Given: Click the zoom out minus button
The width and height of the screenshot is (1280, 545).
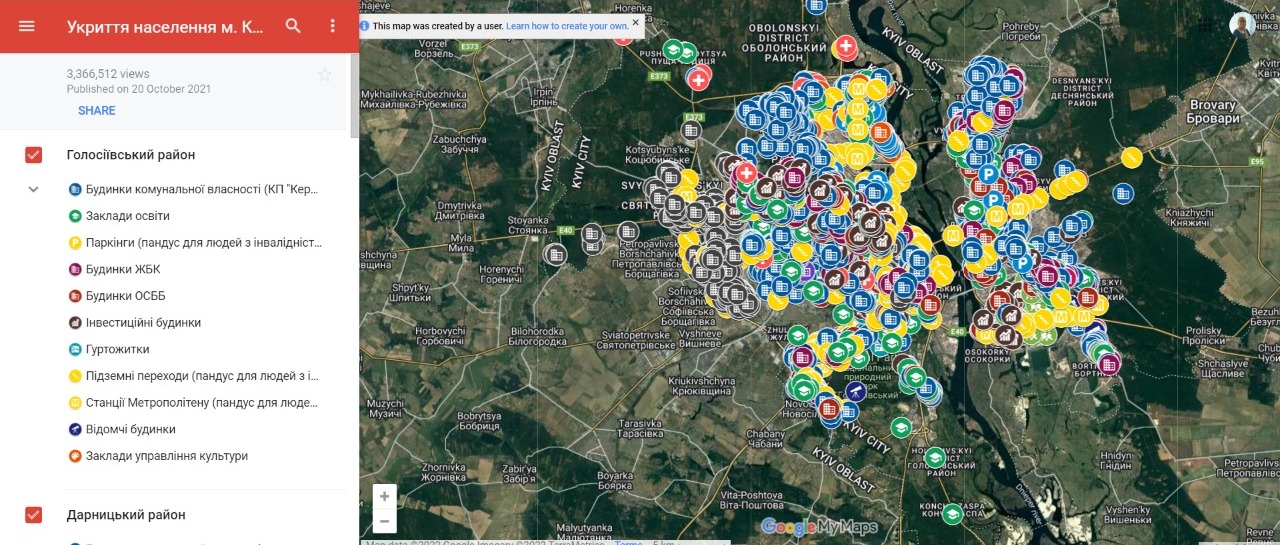Looking at the screenshot, I should [384, 521].
